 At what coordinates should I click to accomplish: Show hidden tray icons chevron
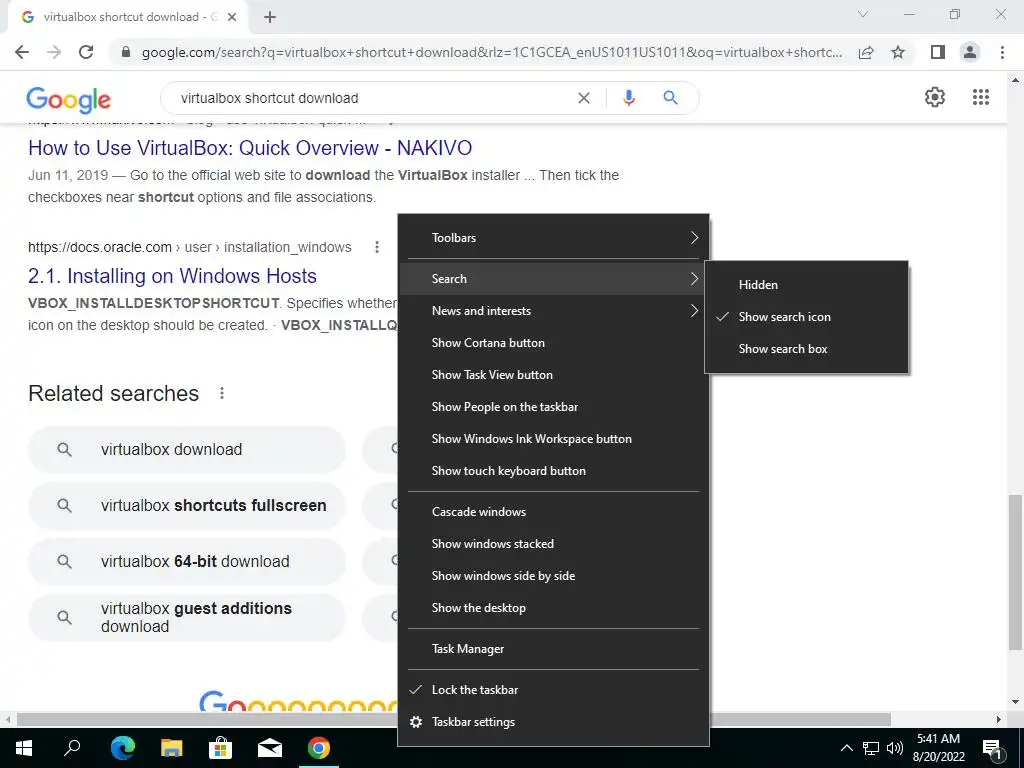[x=846, y=748]
